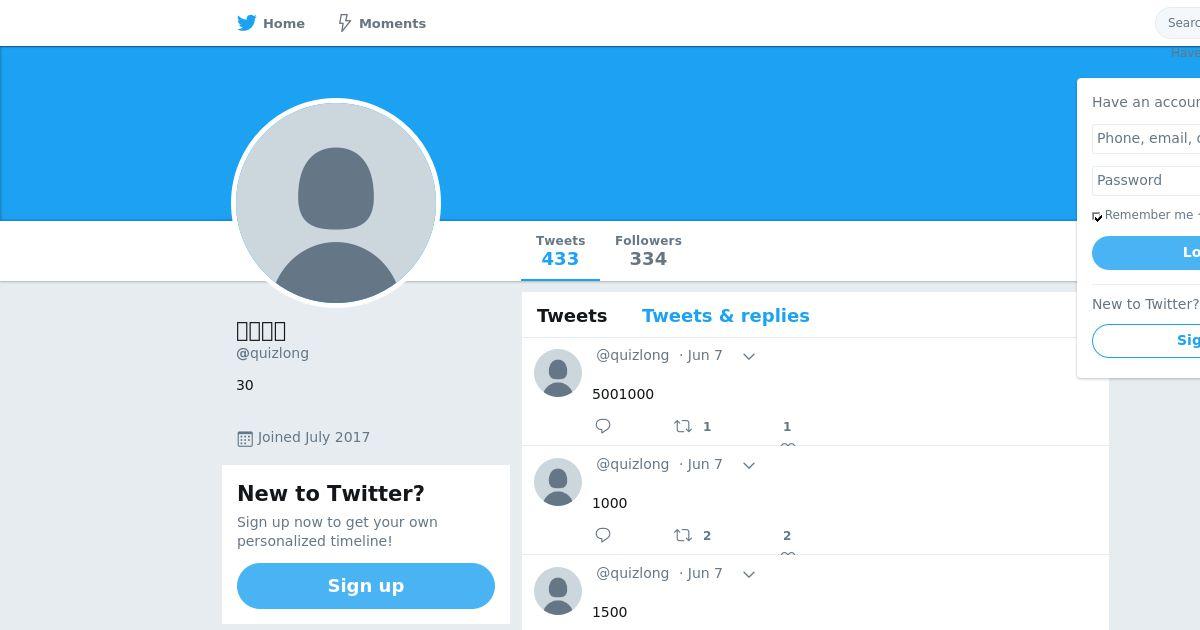Expand the more menu on the 1500 tweet

(749, 574)
